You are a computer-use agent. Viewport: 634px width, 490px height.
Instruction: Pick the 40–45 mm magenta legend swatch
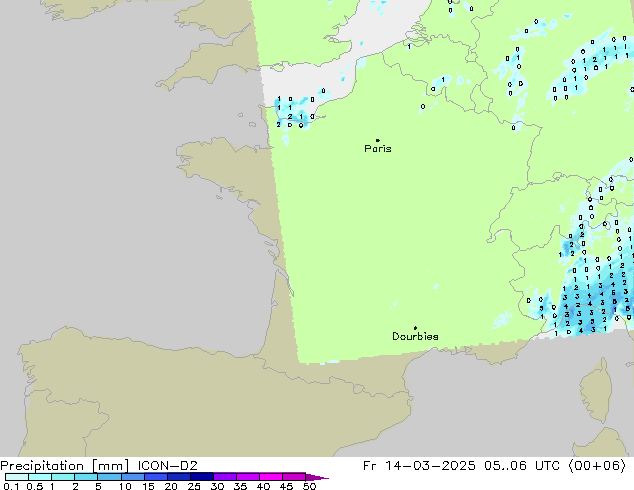point(272,477)
